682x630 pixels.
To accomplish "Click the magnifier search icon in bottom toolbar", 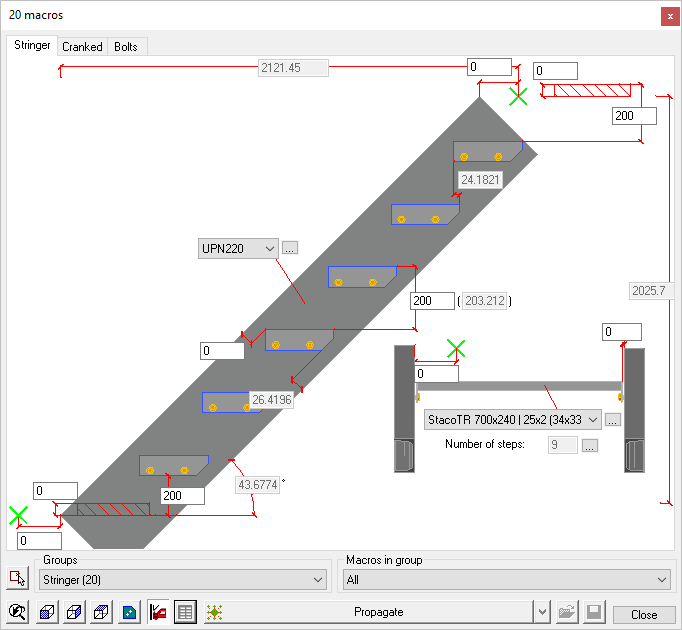I will tap(17, 612).
